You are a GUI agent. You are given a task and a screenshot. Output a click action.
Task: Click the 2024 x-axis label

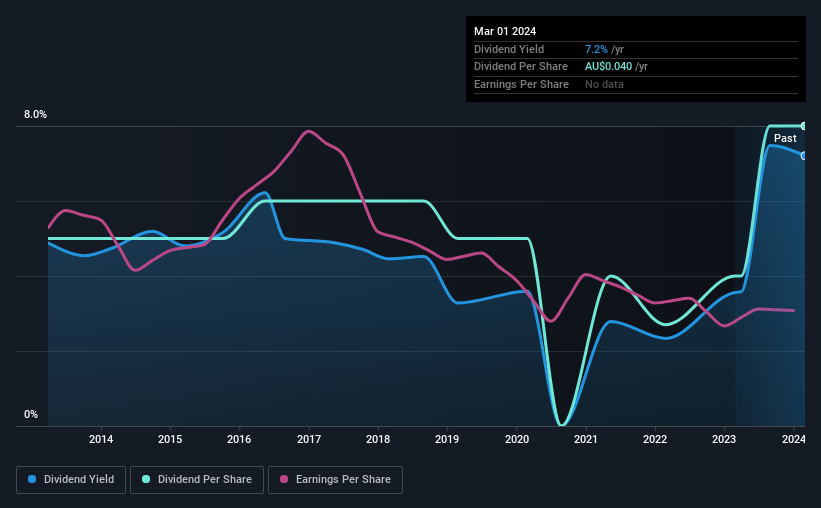tap(793, 439)
